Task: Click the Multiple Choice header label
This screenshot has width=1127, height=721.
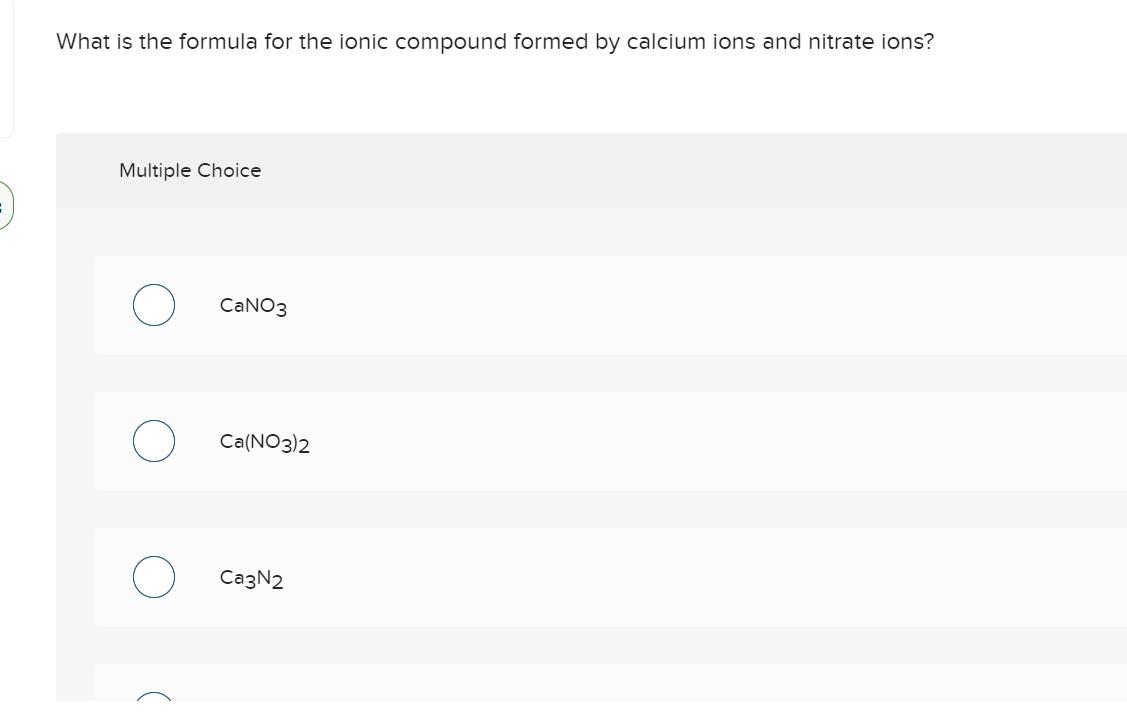Action: pyautogui.click(x=189, y=170)
